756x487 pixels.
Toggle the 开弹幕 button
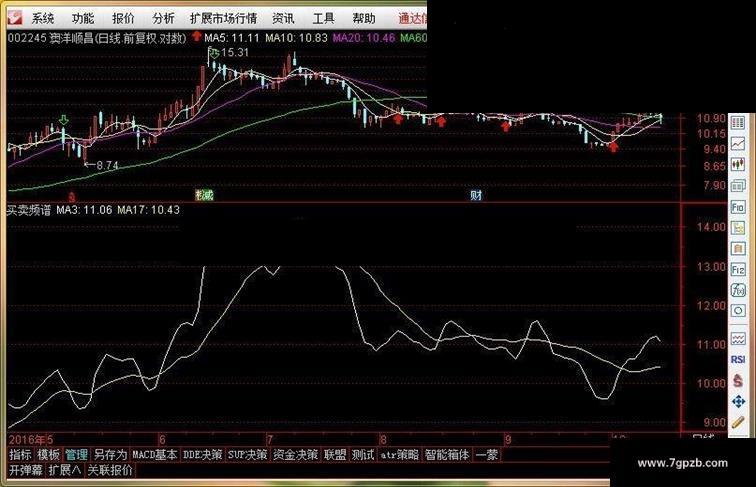pyautogui.click(x=26, y=470)
